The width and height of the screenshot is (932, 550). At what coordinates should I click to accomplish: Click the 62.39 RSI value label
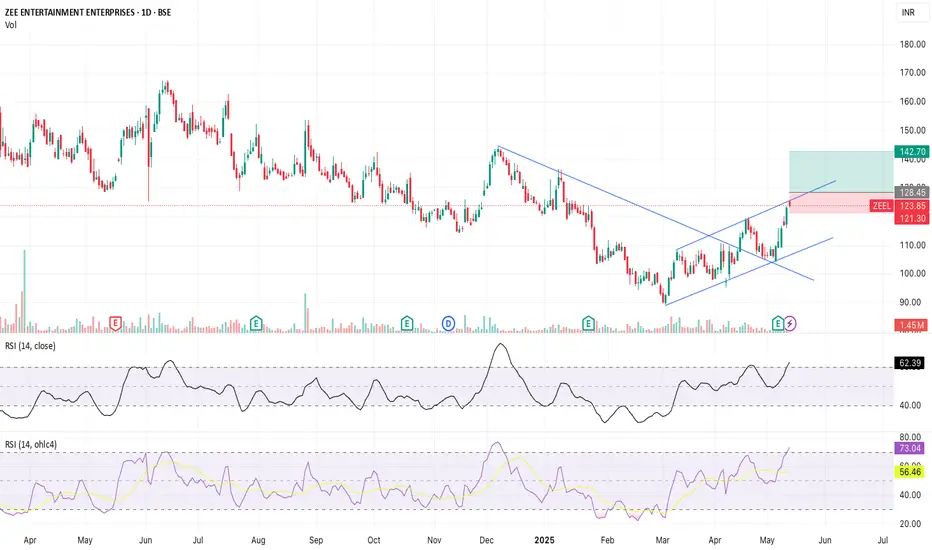910,363
